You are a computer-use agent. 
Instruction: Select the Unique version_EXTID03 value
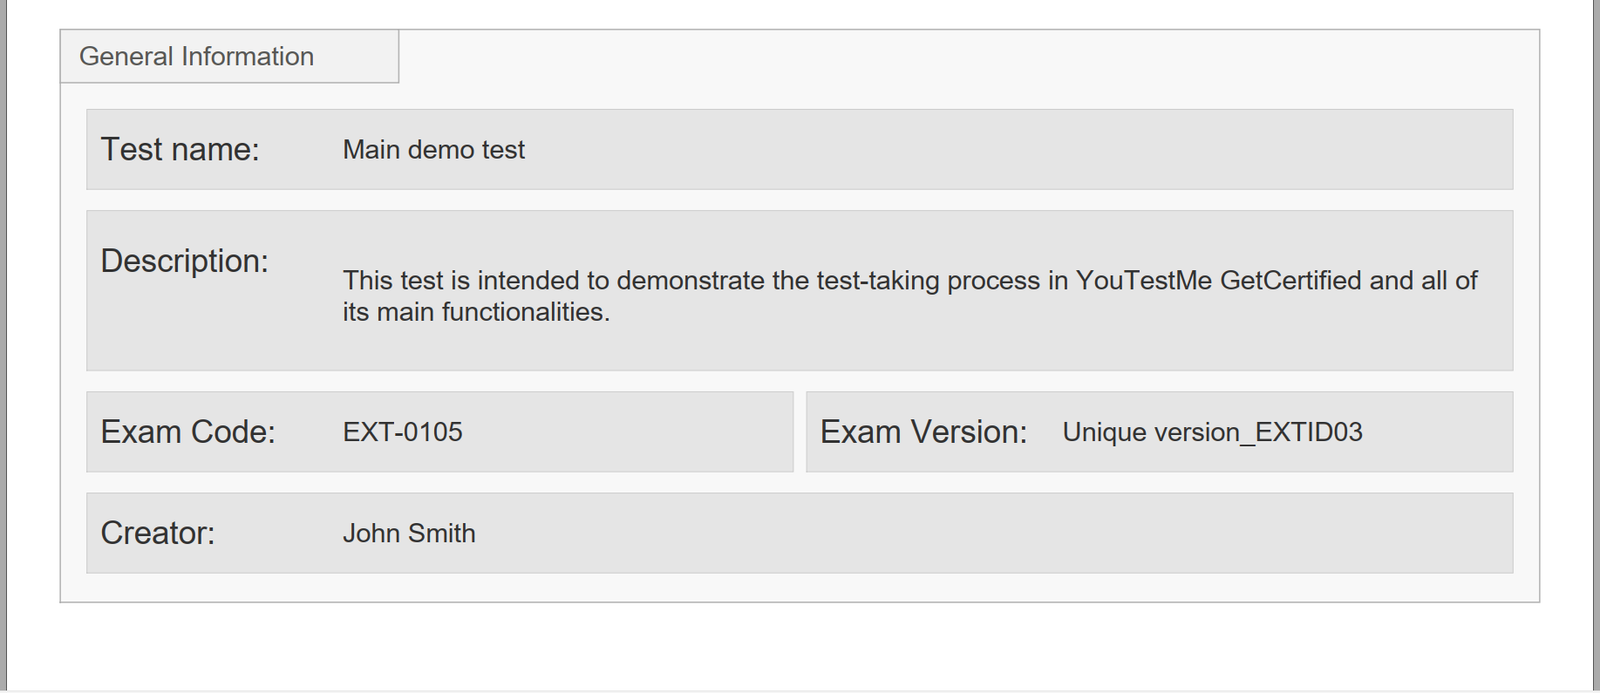(x=1212, y=432)
